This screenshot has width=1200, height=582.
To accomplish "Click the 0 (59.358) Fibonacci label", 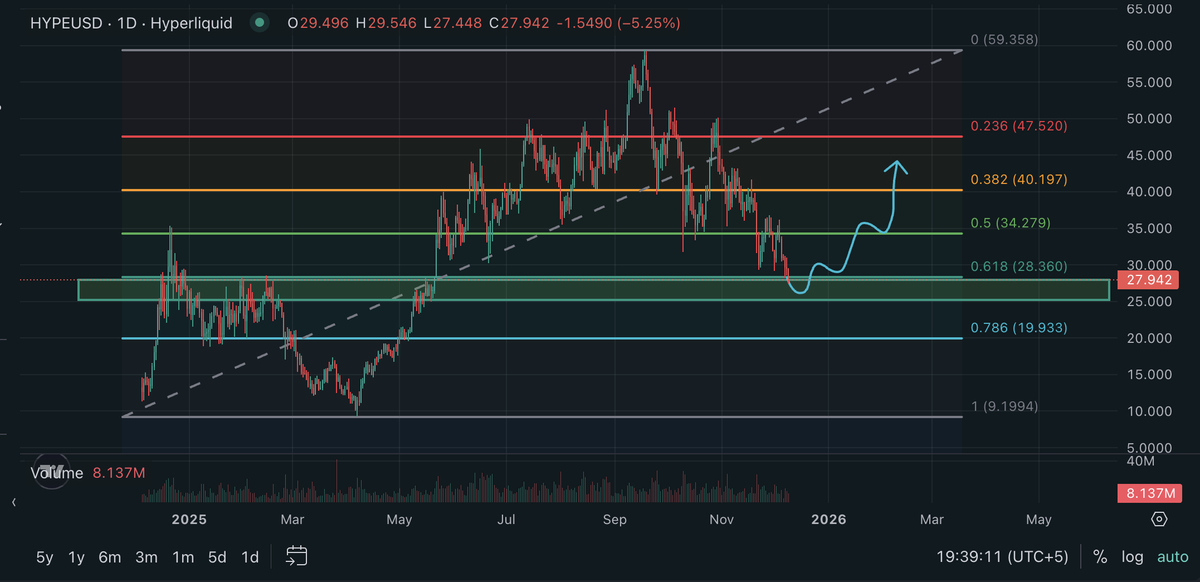I will pos(1004,40).
